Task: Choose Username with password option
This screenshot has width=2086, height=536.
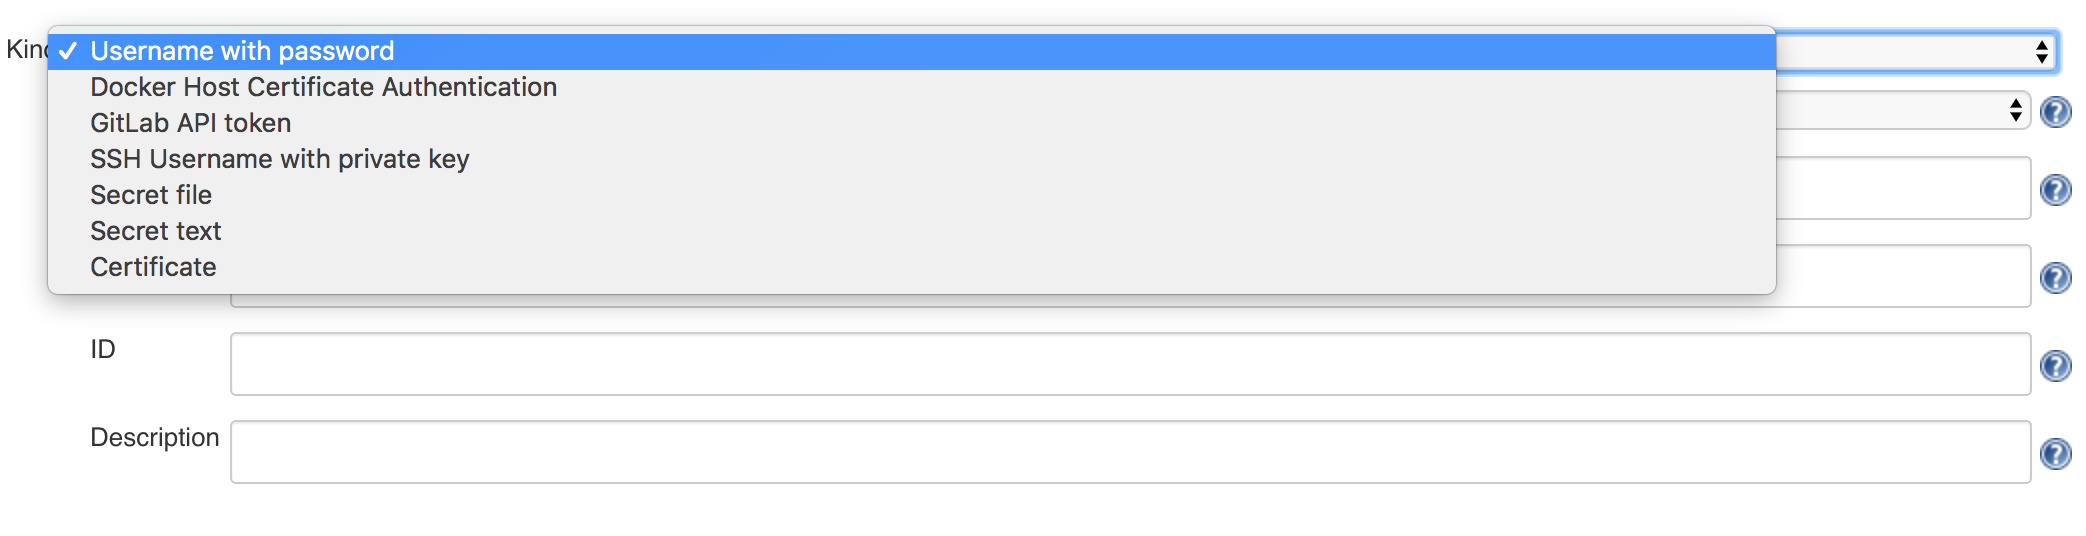Action: [242, 51]
